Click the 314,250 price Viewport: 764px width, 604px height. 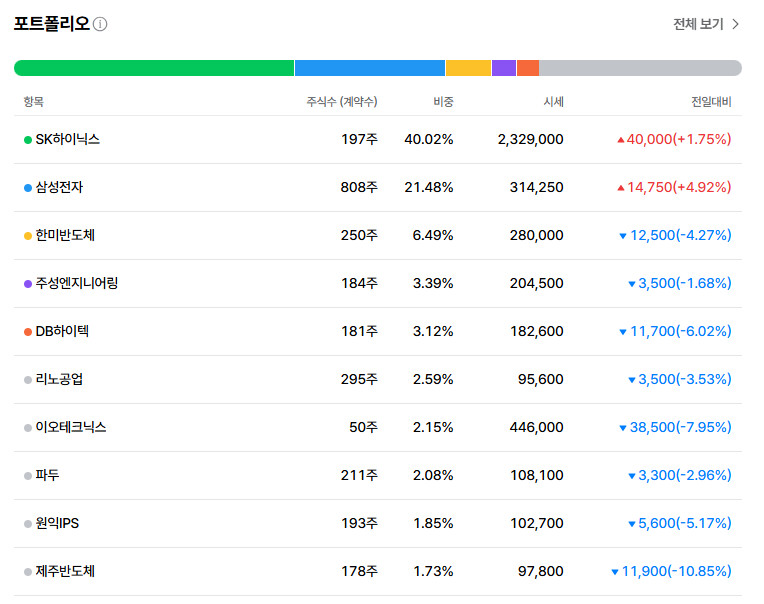tap(536, 187)
